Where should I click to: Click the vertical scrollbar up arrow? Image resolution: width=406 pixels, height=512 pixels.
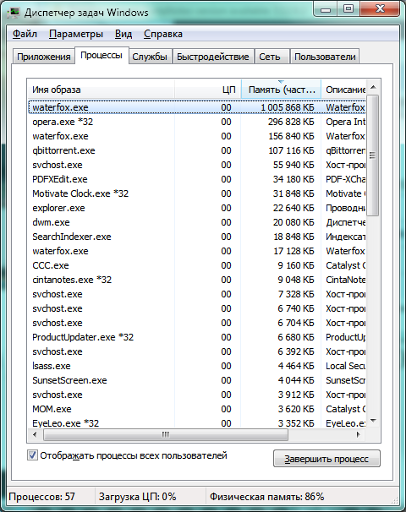point(373,87)
